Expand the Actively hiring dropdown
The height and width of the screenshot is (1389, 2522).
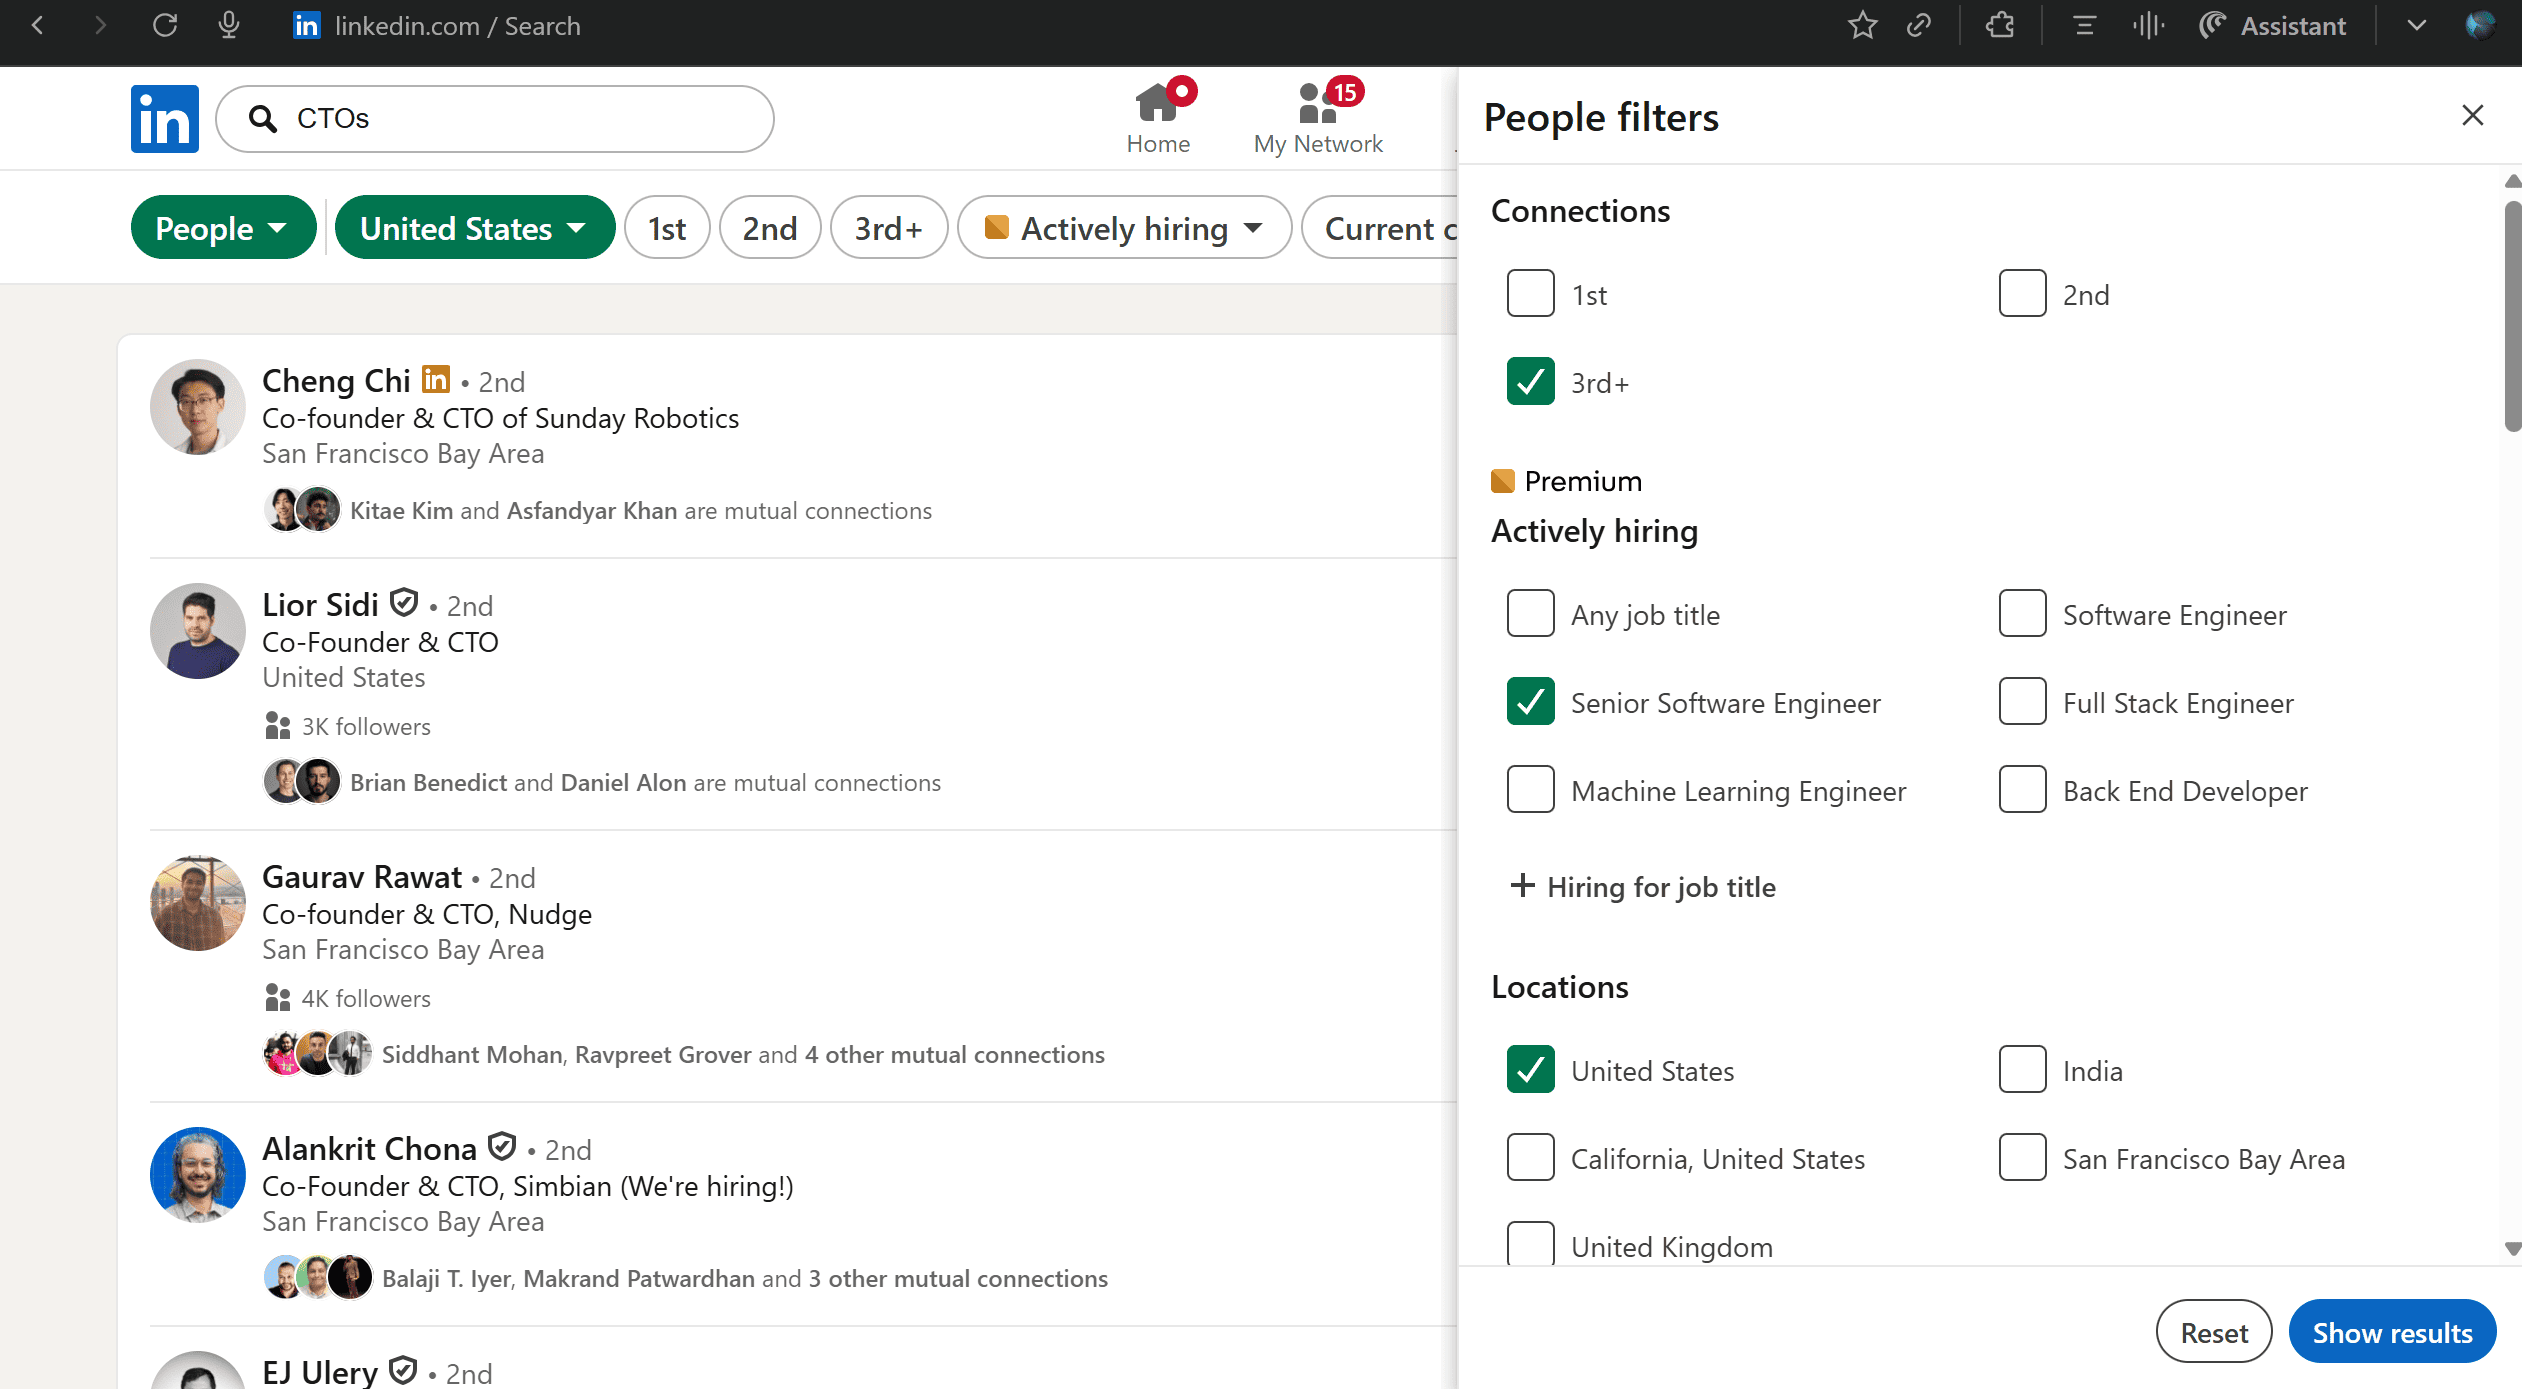pos(1124,228)
